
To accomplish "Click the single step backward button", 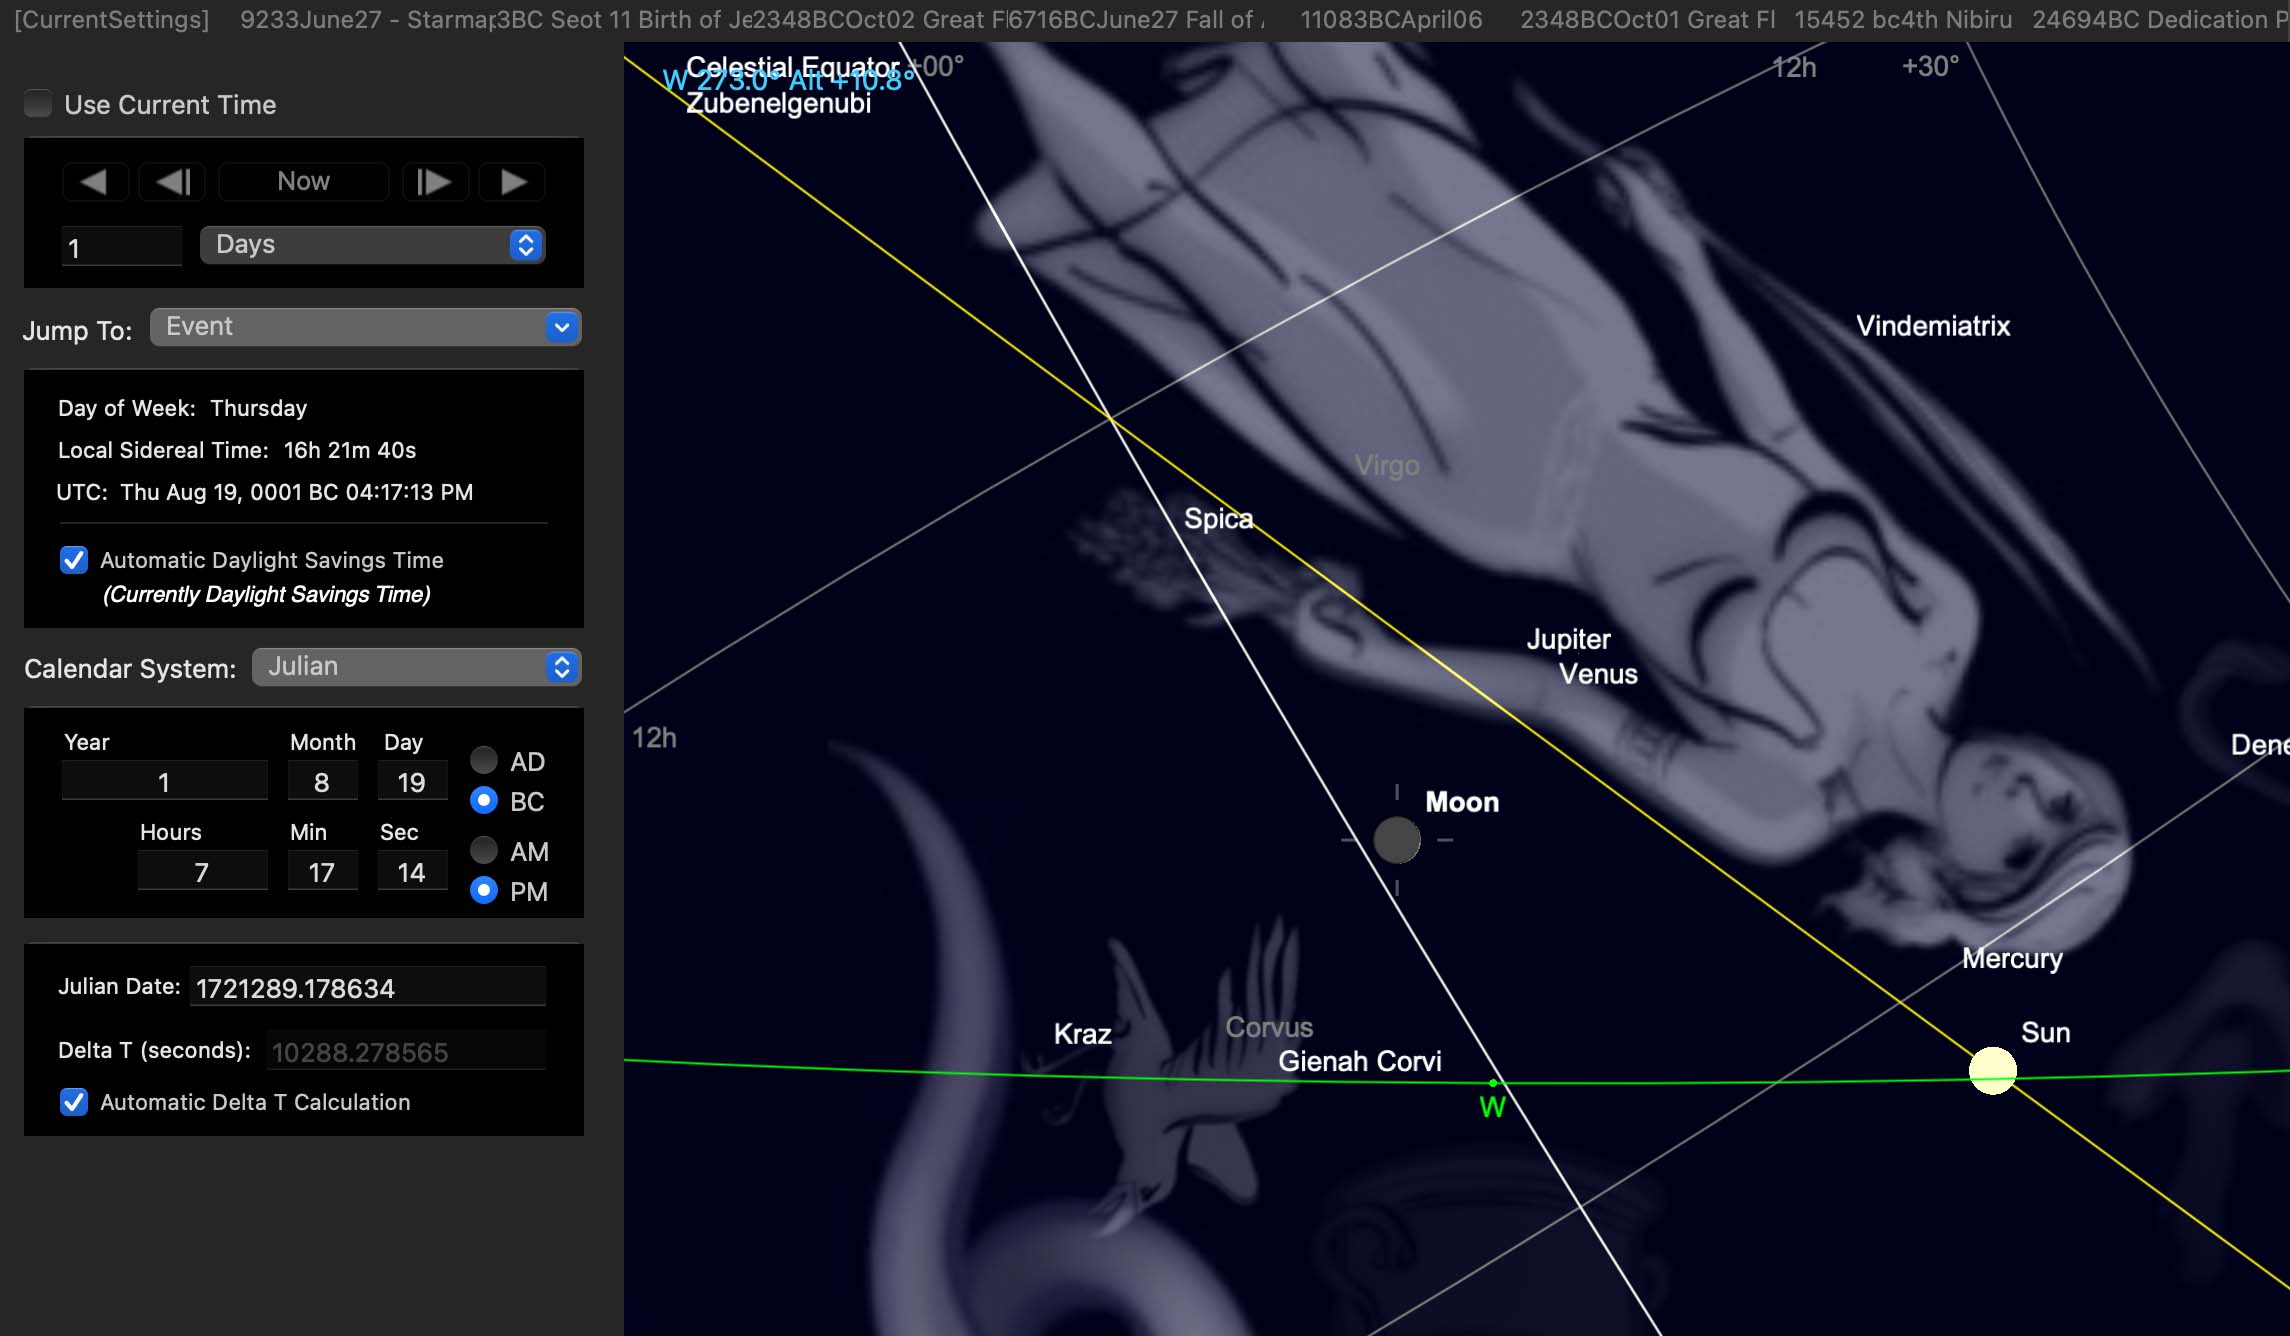I will point(173,182).
